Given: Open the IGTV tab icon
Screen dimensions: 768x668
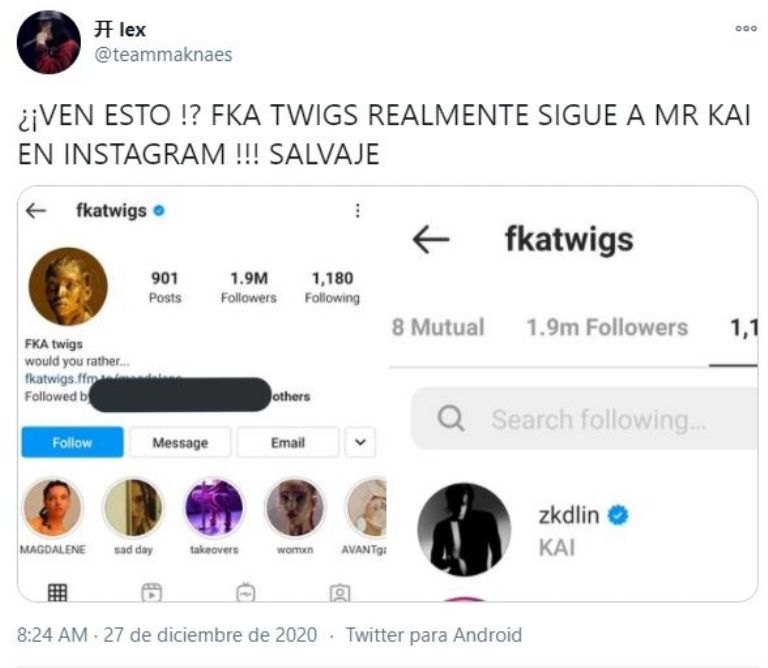Looking at the screenshot, I should tap(245, 593).
